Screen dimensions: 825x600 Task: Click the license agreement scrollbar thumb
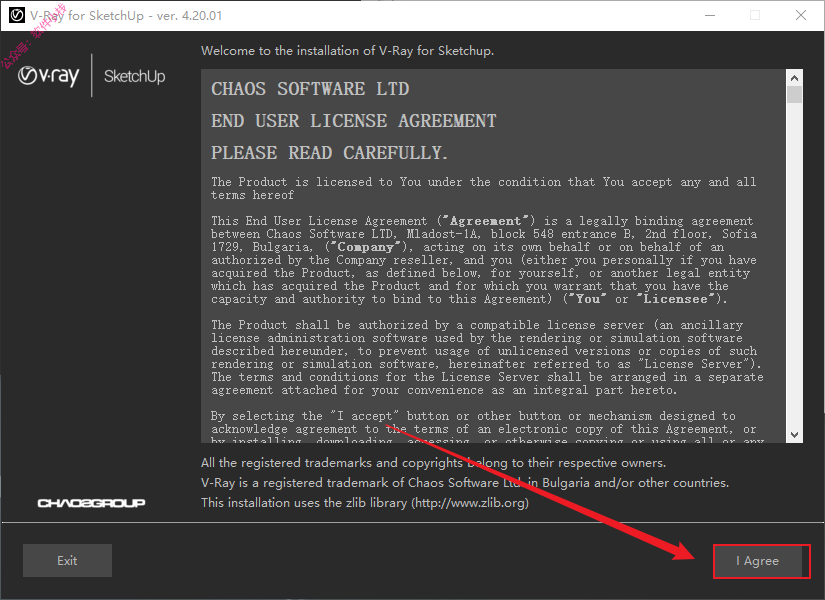point(794,95)
